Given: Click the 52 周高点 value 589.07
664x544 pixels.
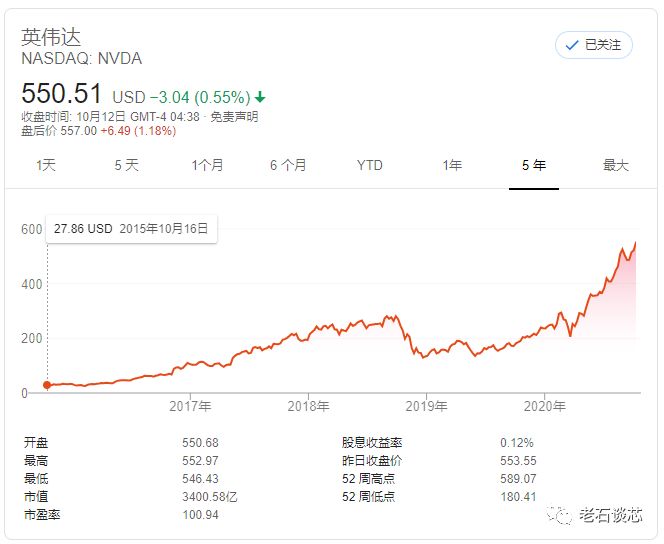Looking at the screenshot, I should click(x=518, y=479).
